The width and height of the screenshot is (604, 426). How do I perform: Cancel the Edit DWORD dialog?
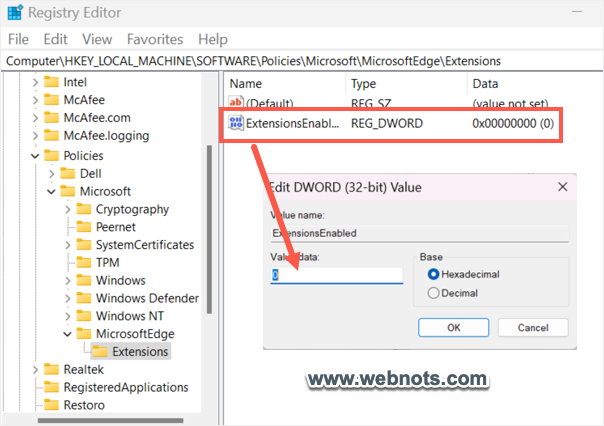(x=532, y=327)
